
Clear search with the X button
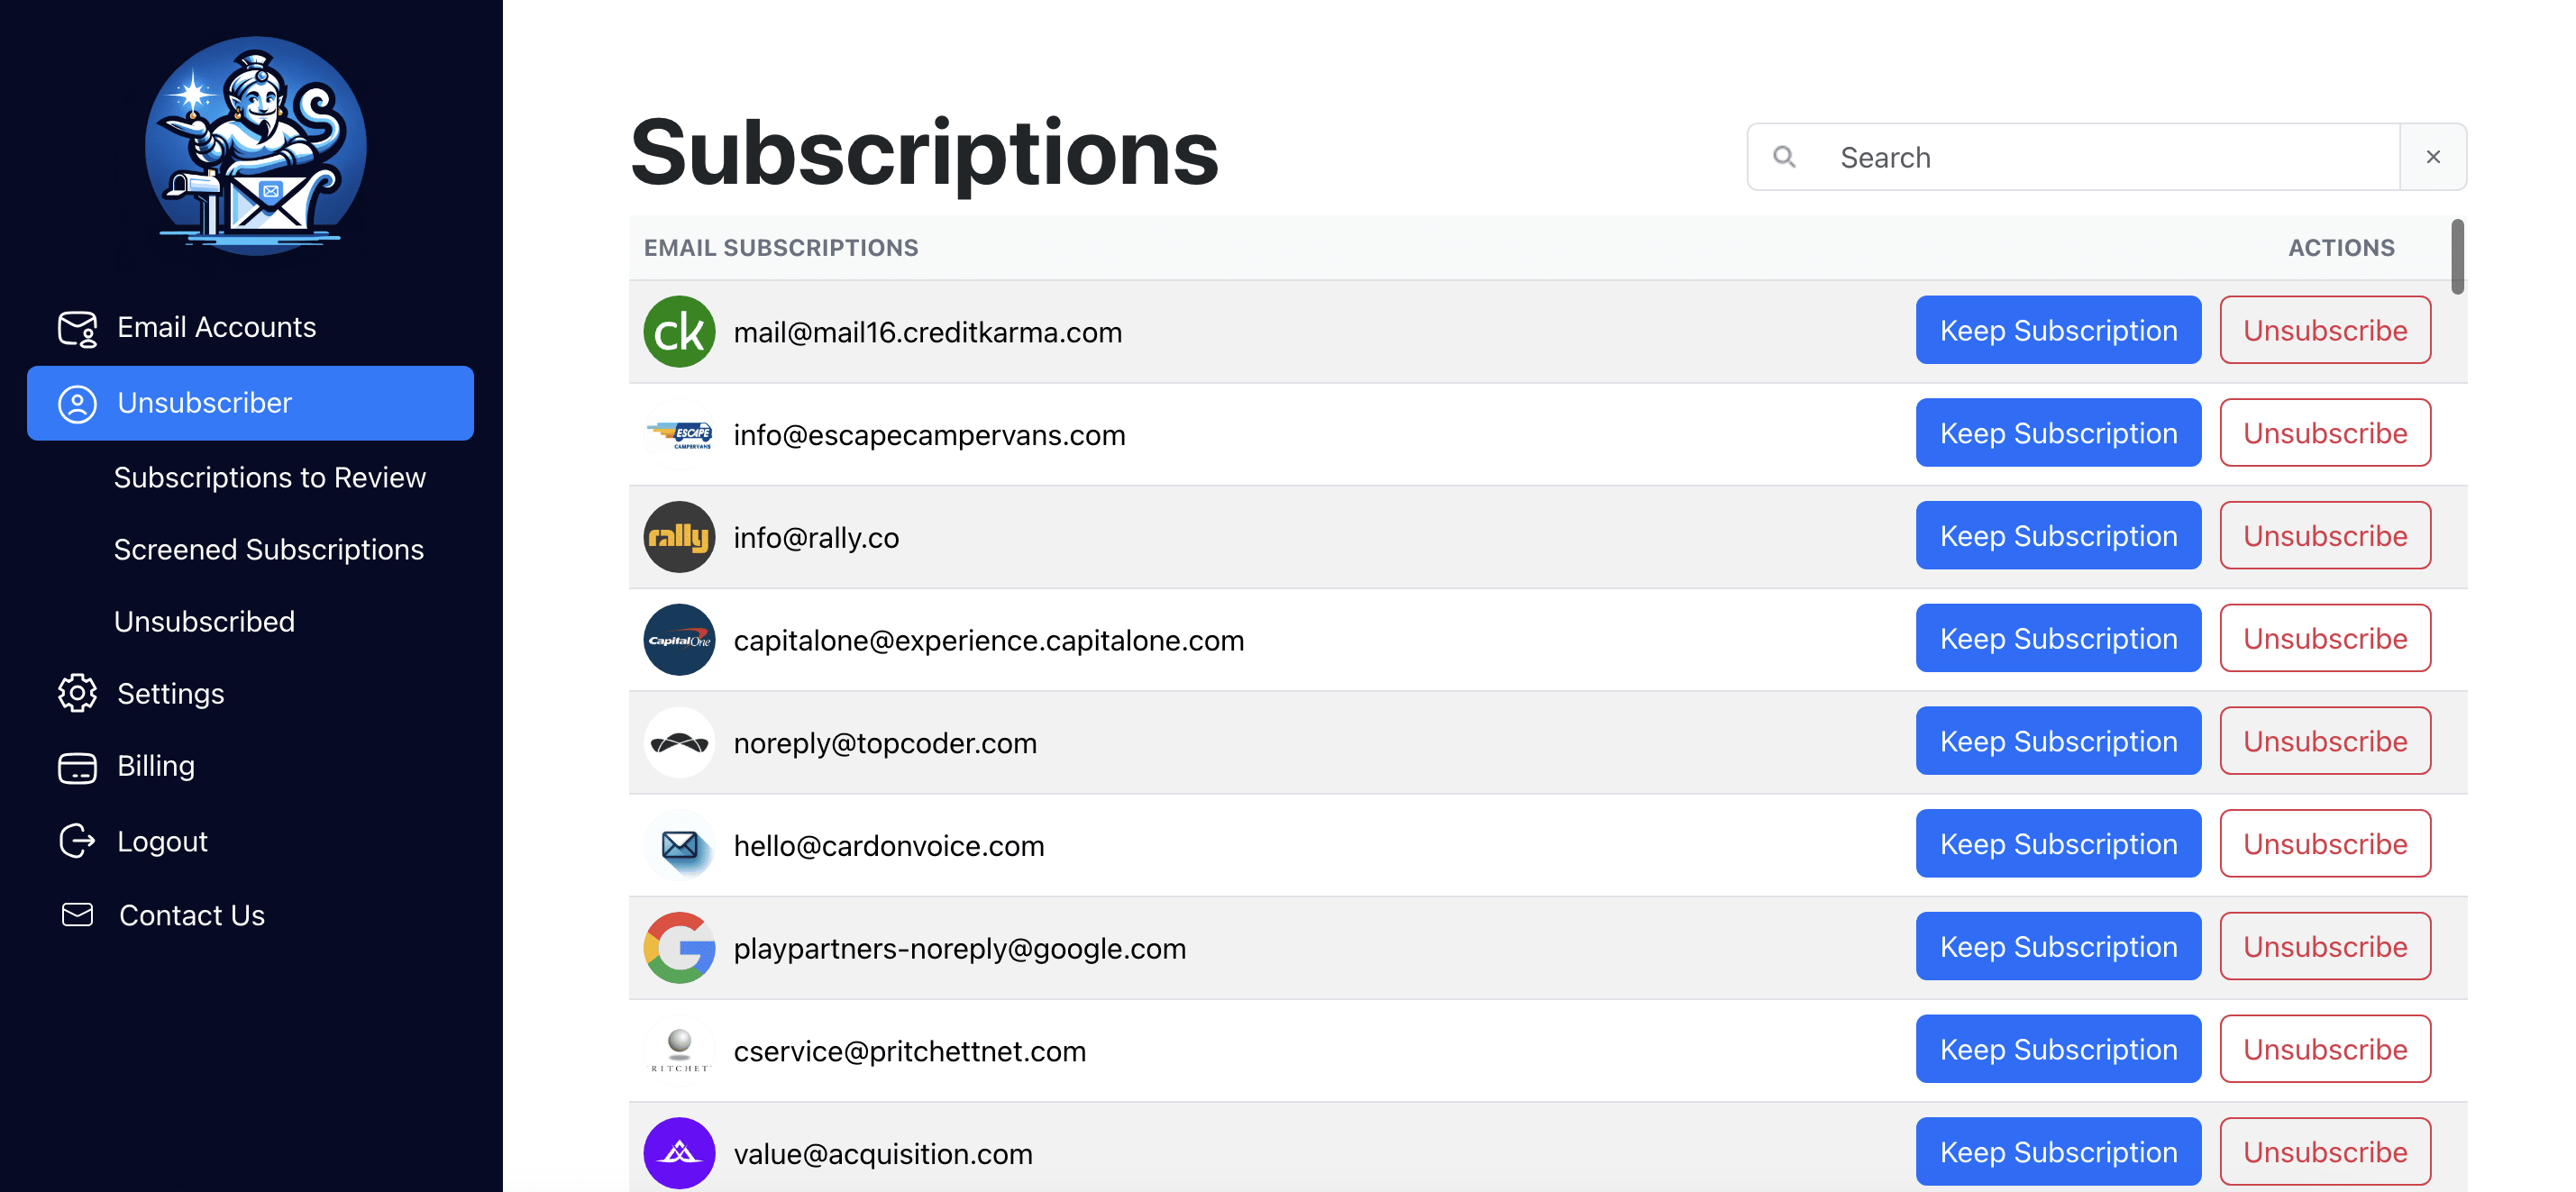pos(2433,157)
